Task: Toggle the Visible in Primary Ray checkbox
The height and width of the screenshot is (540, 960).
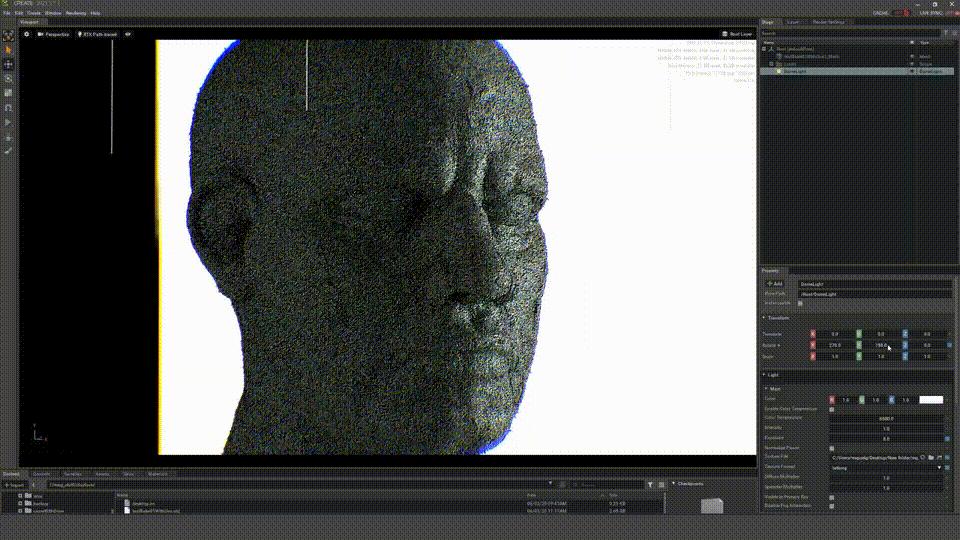Action: pyautogui.click(x=831, y=498)
